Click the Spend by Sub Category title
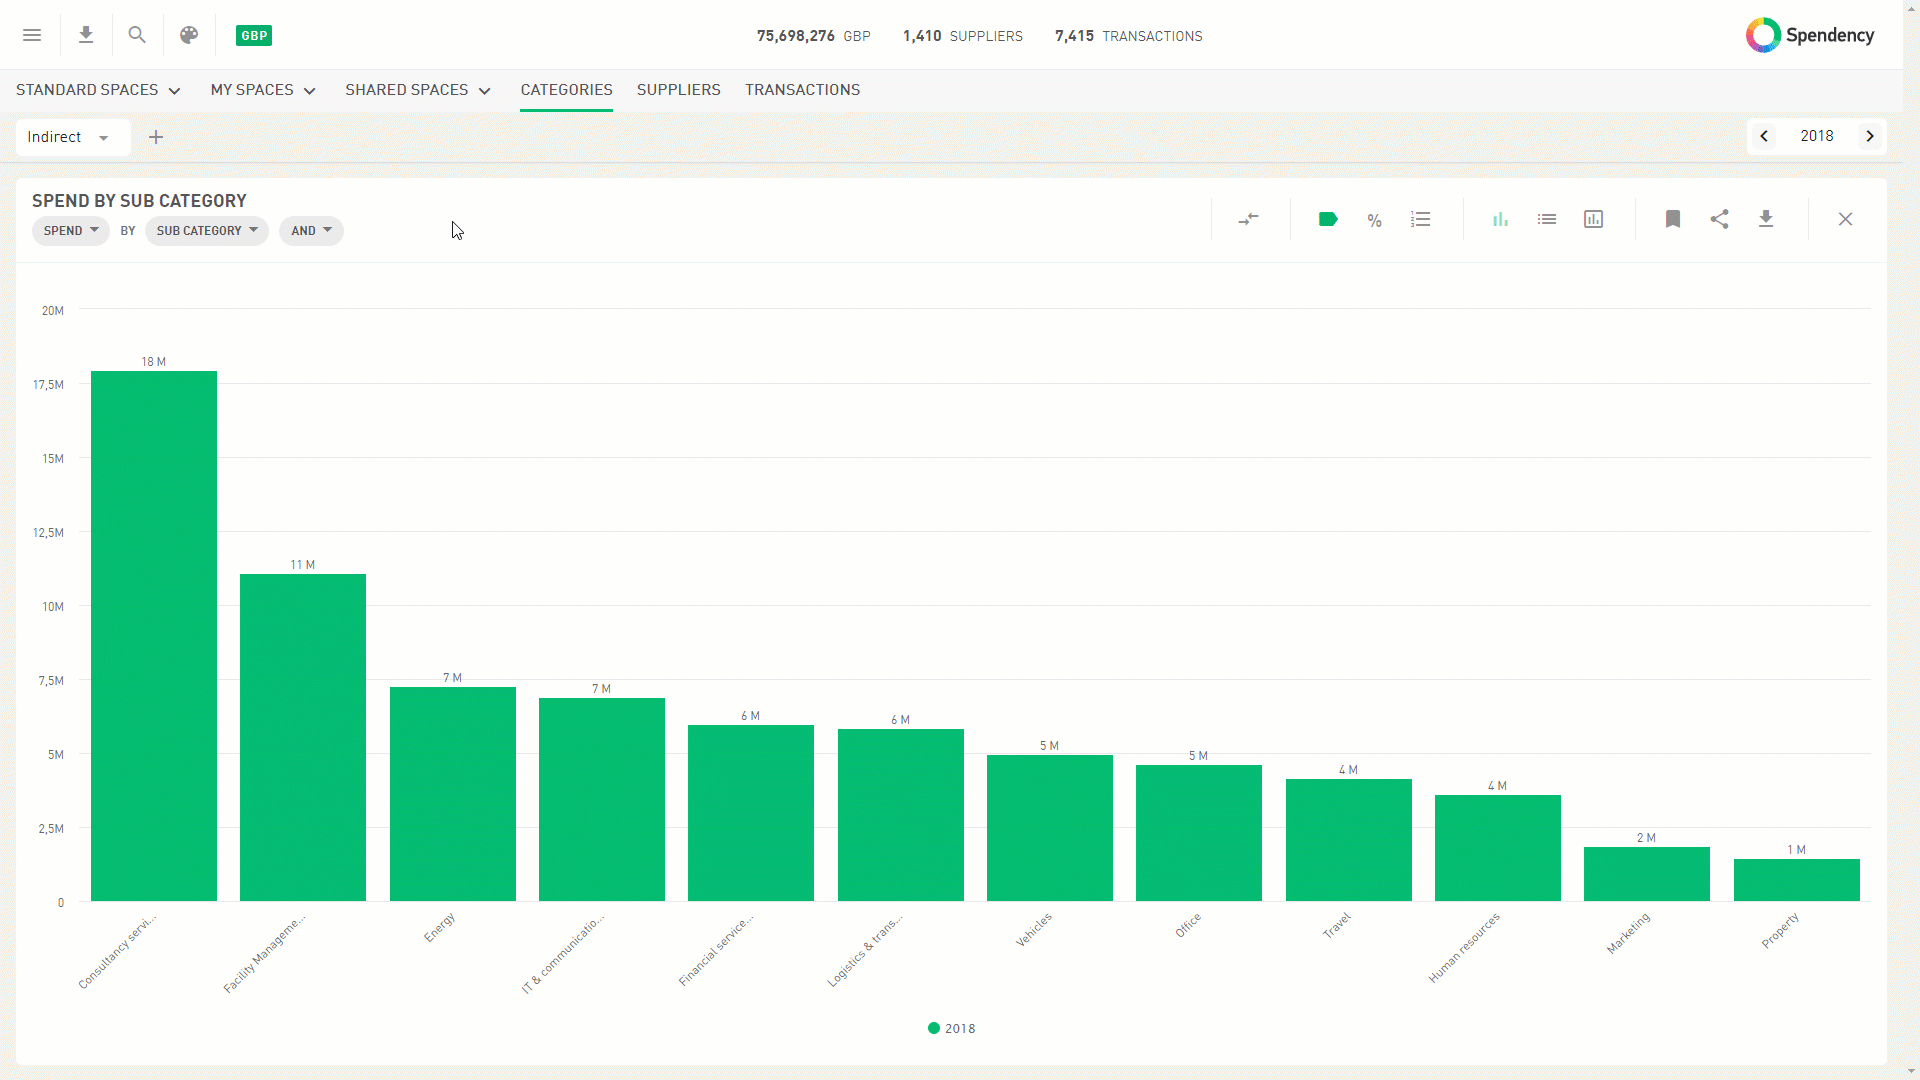1920x1080 pixels. click(139, 201)
